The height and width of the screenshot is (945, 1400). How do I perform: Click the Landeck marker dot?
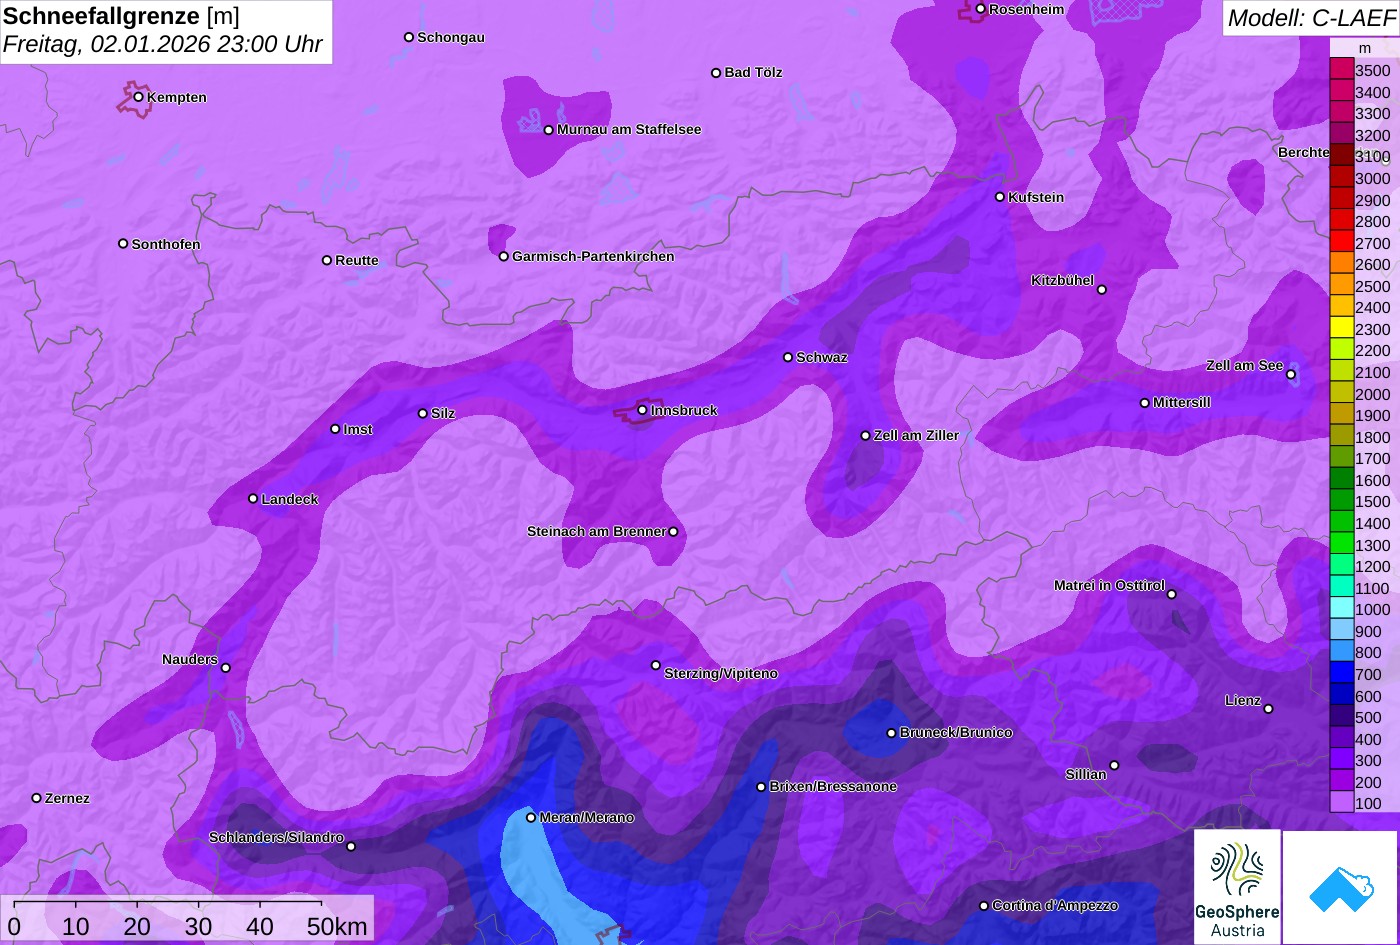coord(253,499)
